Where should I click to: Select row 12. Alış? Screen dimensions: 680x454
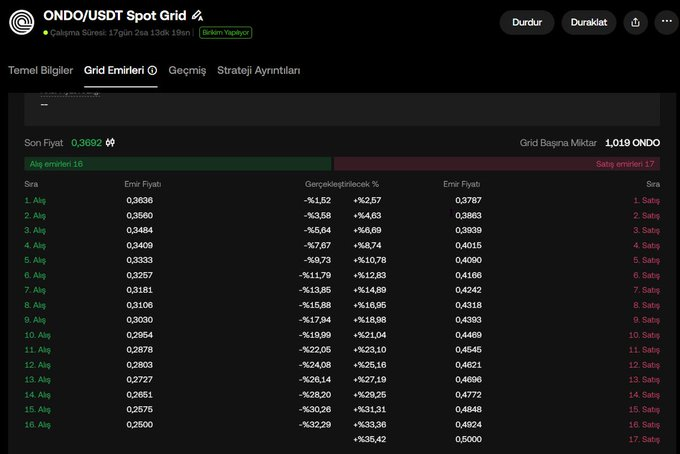tap(37, 365)
